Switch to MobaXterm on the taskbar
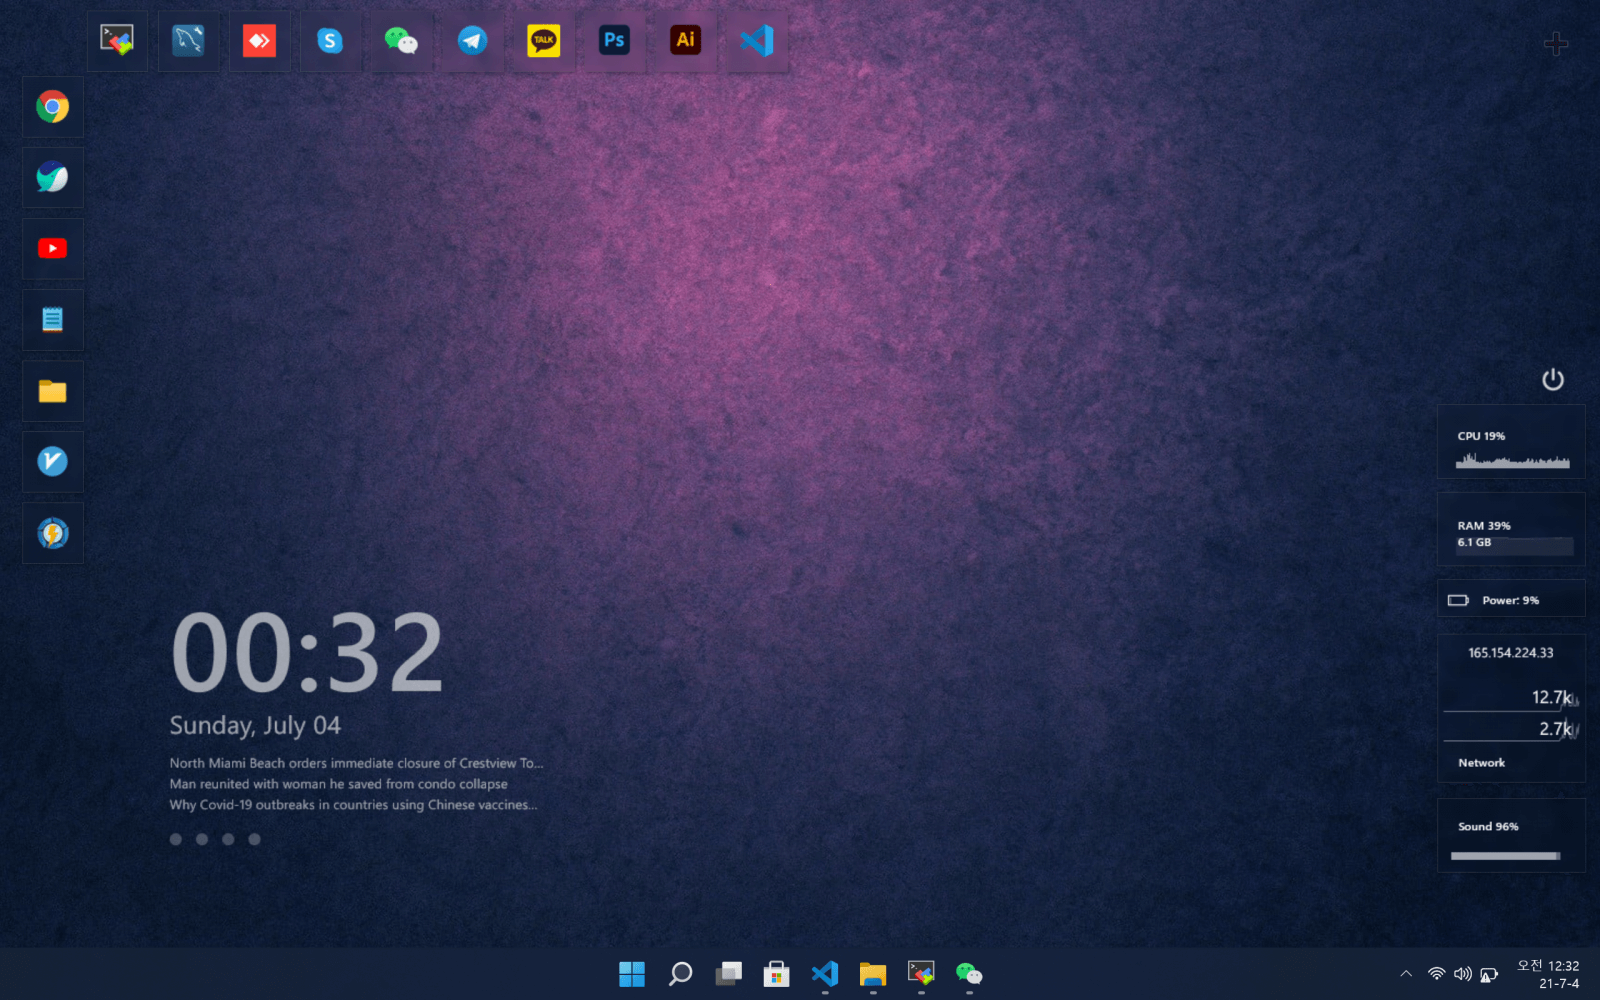Screen dimensions: 1600x1000 tap(921, 974)
